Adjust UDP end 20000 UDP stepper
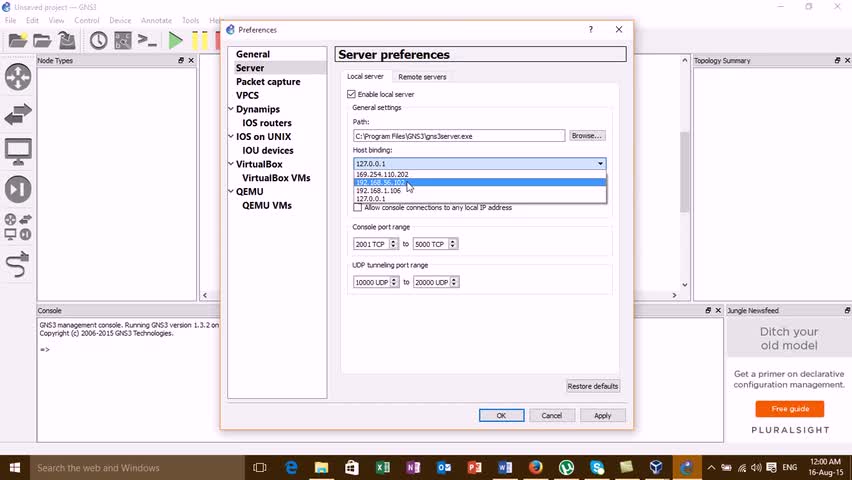Viewport: 852px width, 480px height. coord(454,282)
